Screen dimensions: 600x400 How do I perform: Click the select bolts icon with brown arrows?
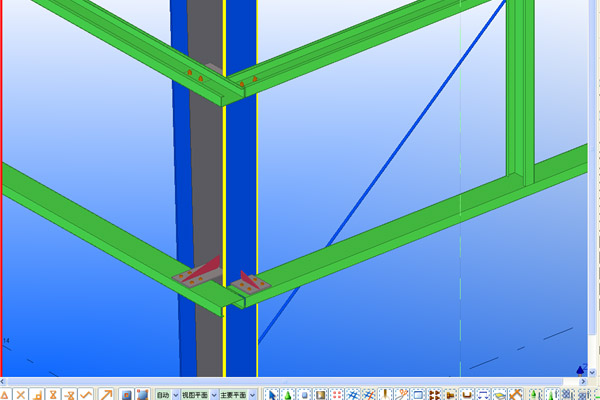434,394
